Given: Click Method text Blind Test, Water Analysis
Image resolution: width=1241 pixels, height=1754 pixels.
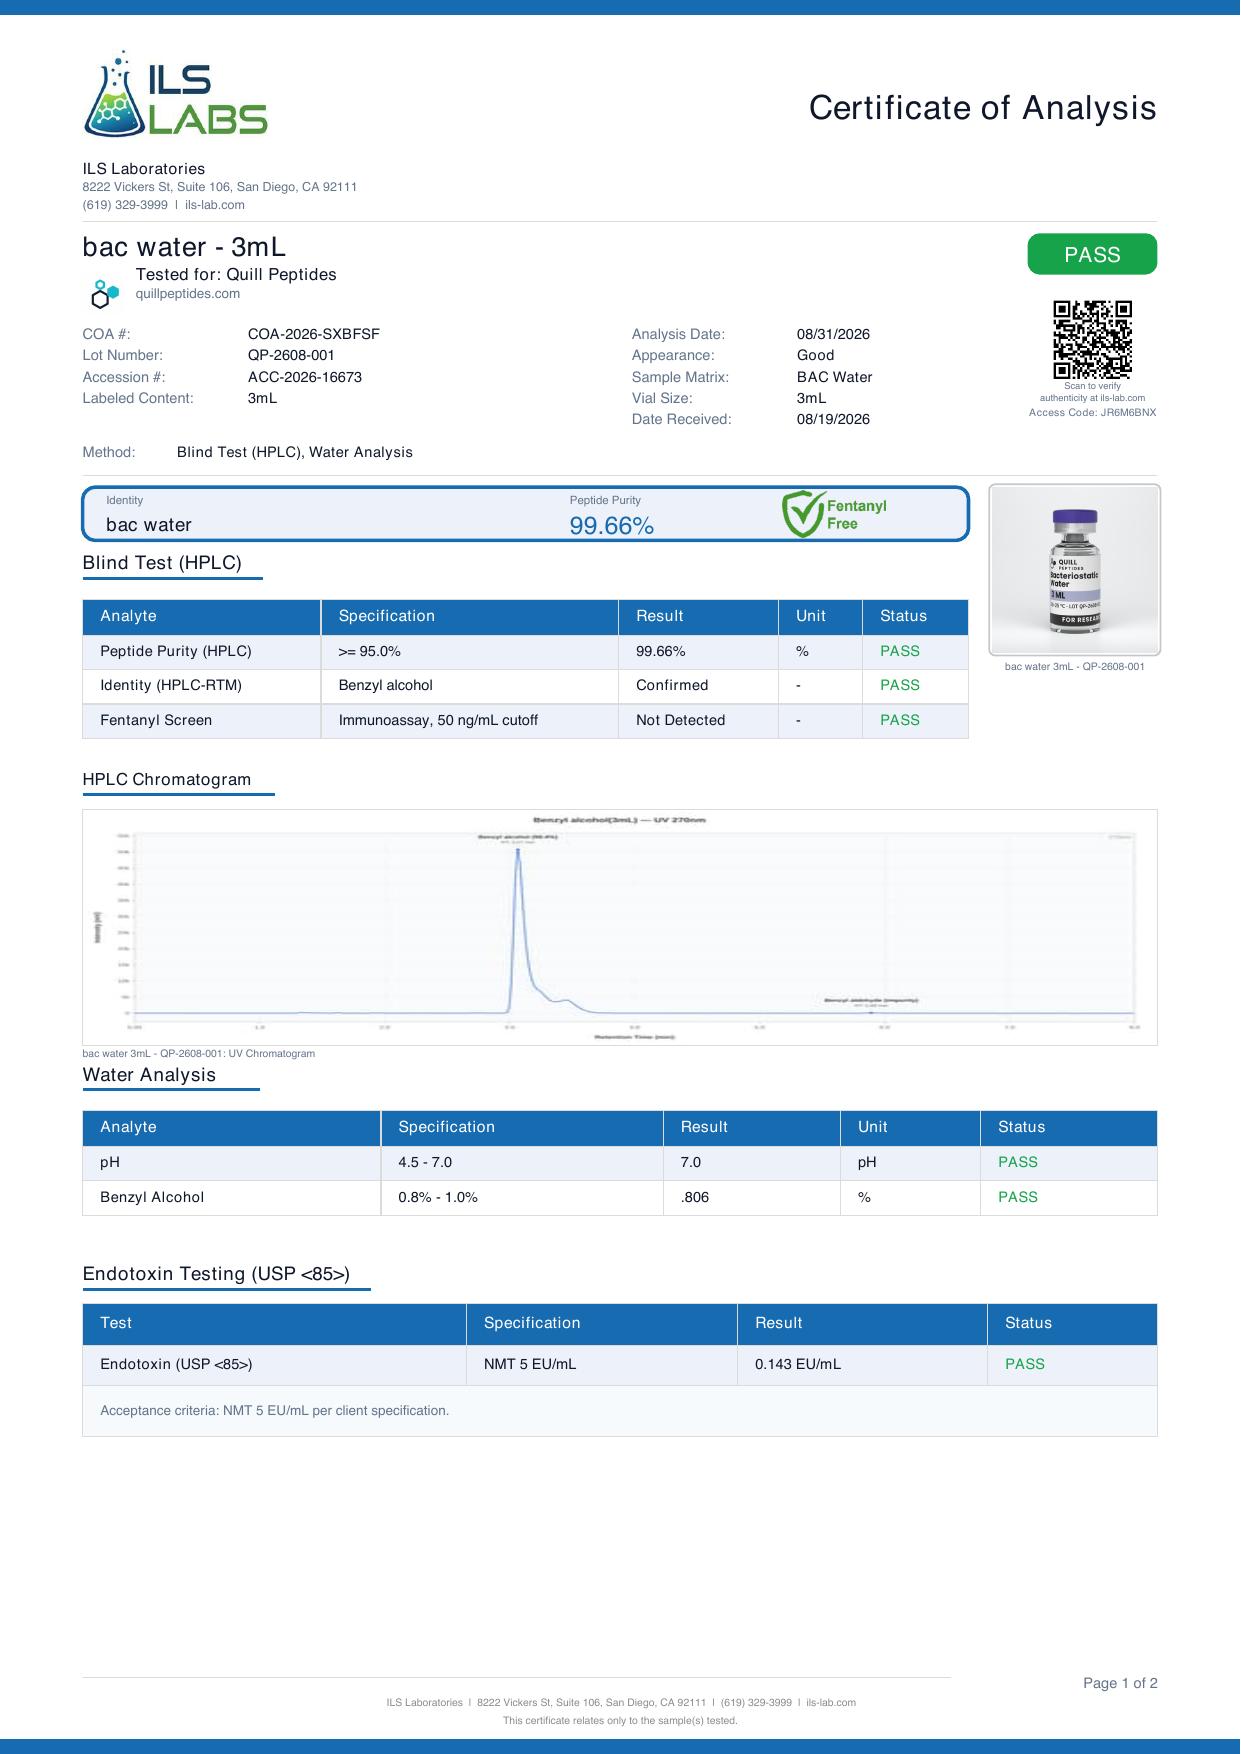Looking at the screenshot, I should click(295, 452).
